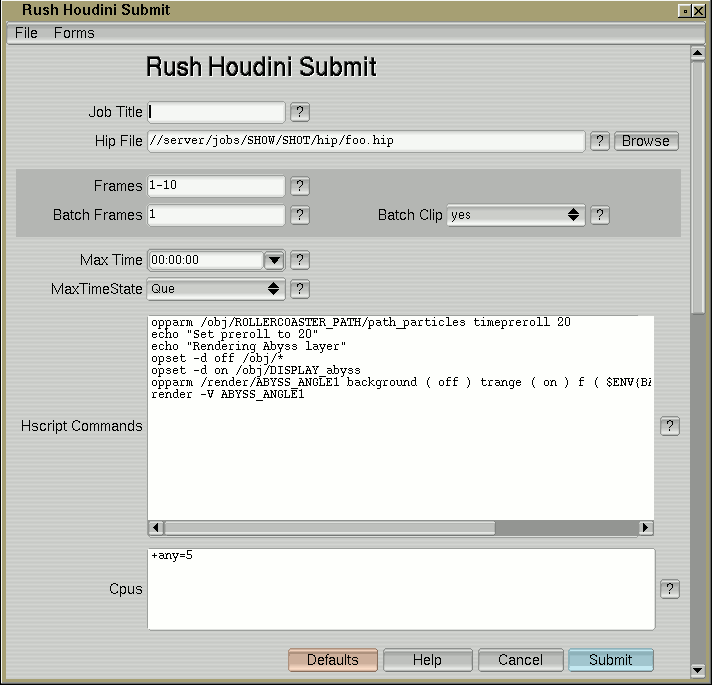Open the Batch Clip yes chooser
This screenshot has width=712, height=685.
pyautogui.click(x=516, y=215)
